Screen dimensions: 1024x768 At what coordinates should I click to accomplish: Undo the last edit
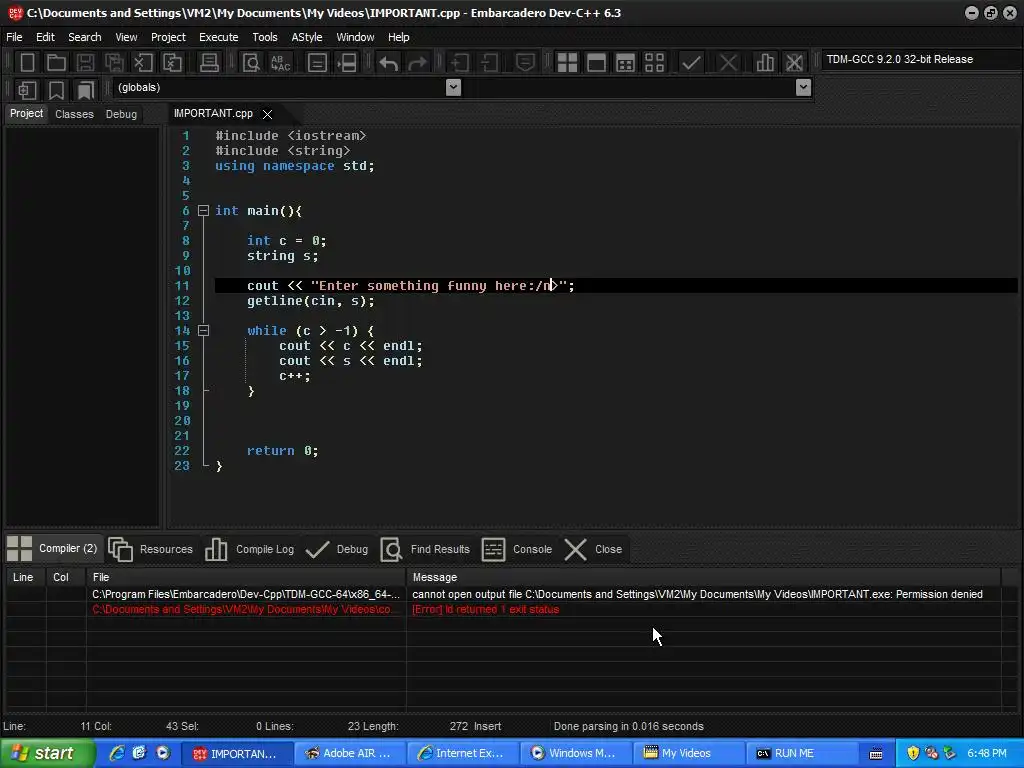(x=389, y=63)
